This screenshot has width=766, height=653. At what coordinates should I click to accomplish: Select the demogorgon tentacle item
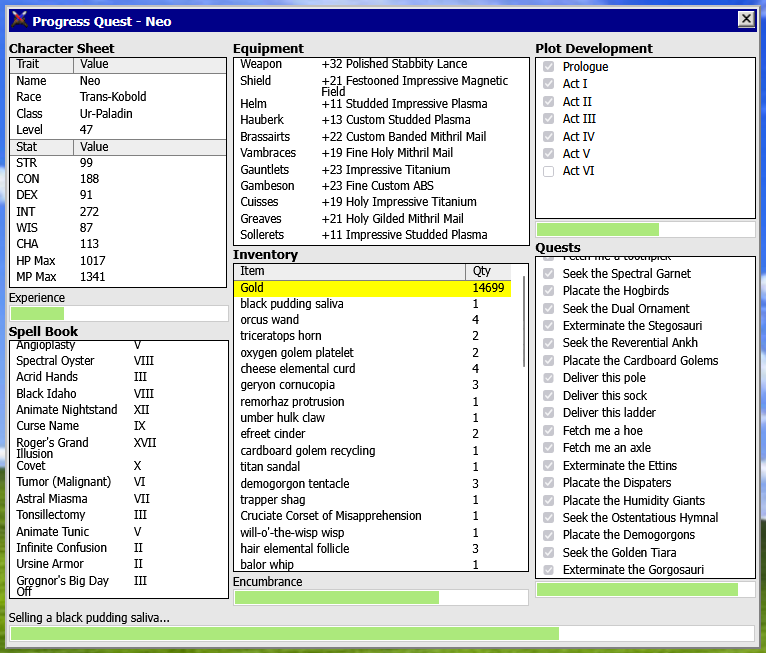(x=373, y=484)
